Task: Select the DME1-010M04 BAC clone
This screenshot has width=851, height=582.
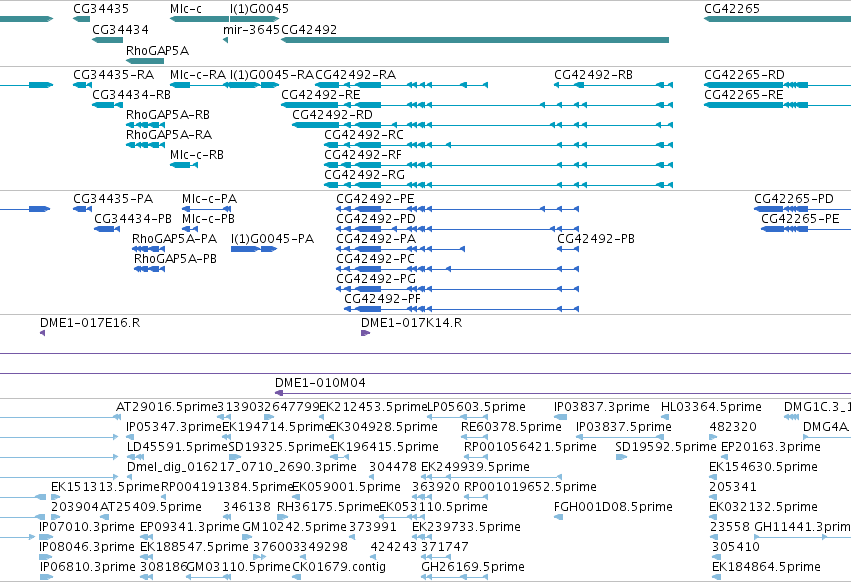Action: (x=563, y=393)
